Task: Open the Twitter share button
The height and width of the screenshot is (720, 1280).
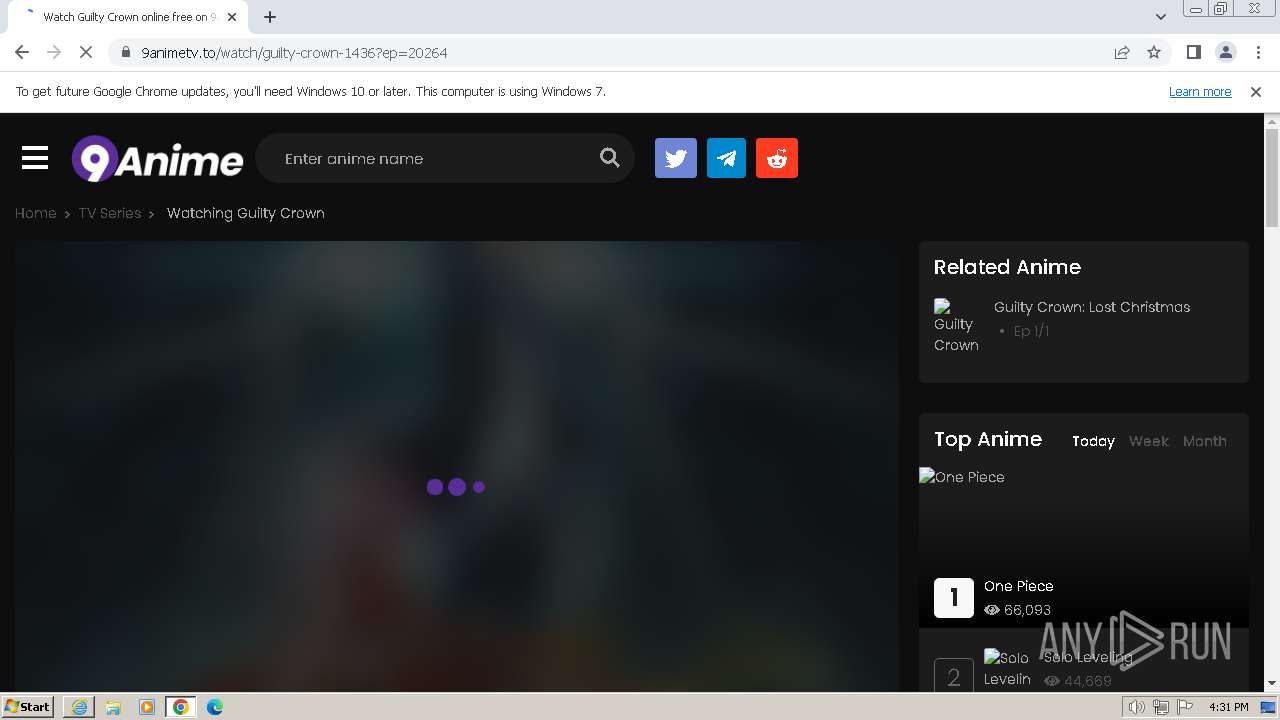Action: click(676, 158)
